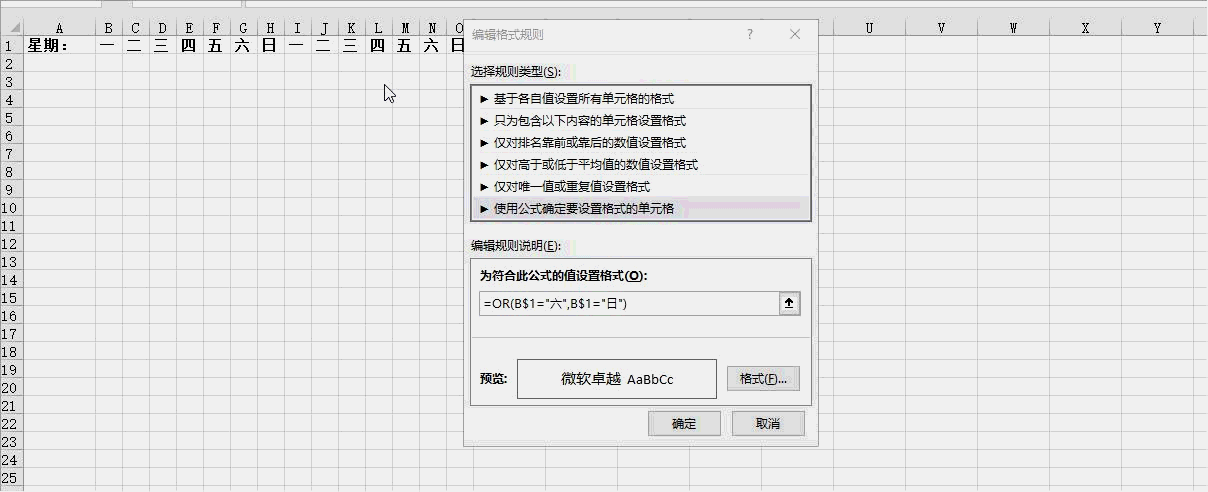1208x492 pixels.
Task: Select the column H header
Action: (270, 28)
